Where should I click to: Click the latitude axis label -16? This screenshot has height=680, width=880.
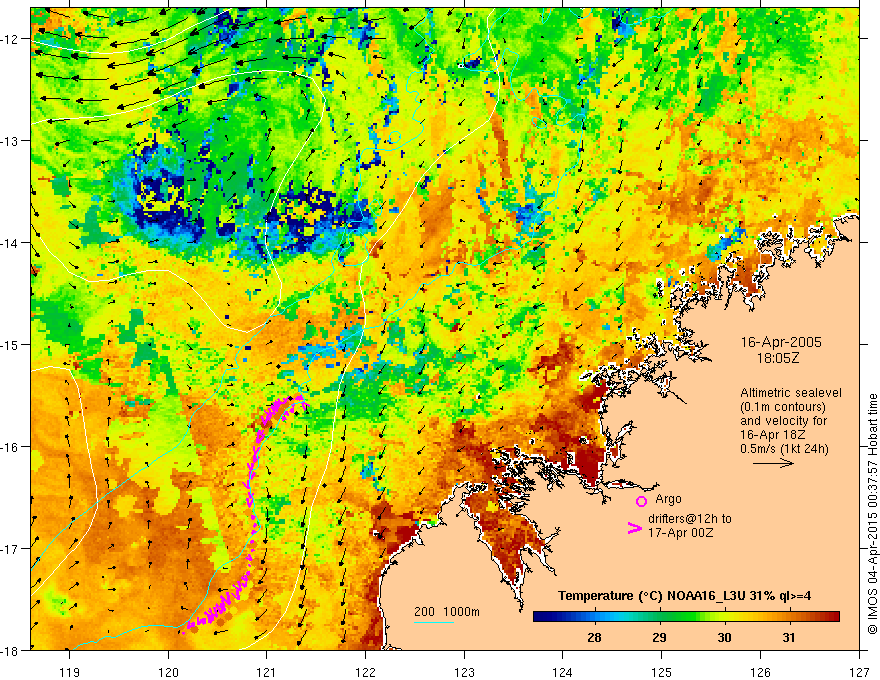(9, 447)
